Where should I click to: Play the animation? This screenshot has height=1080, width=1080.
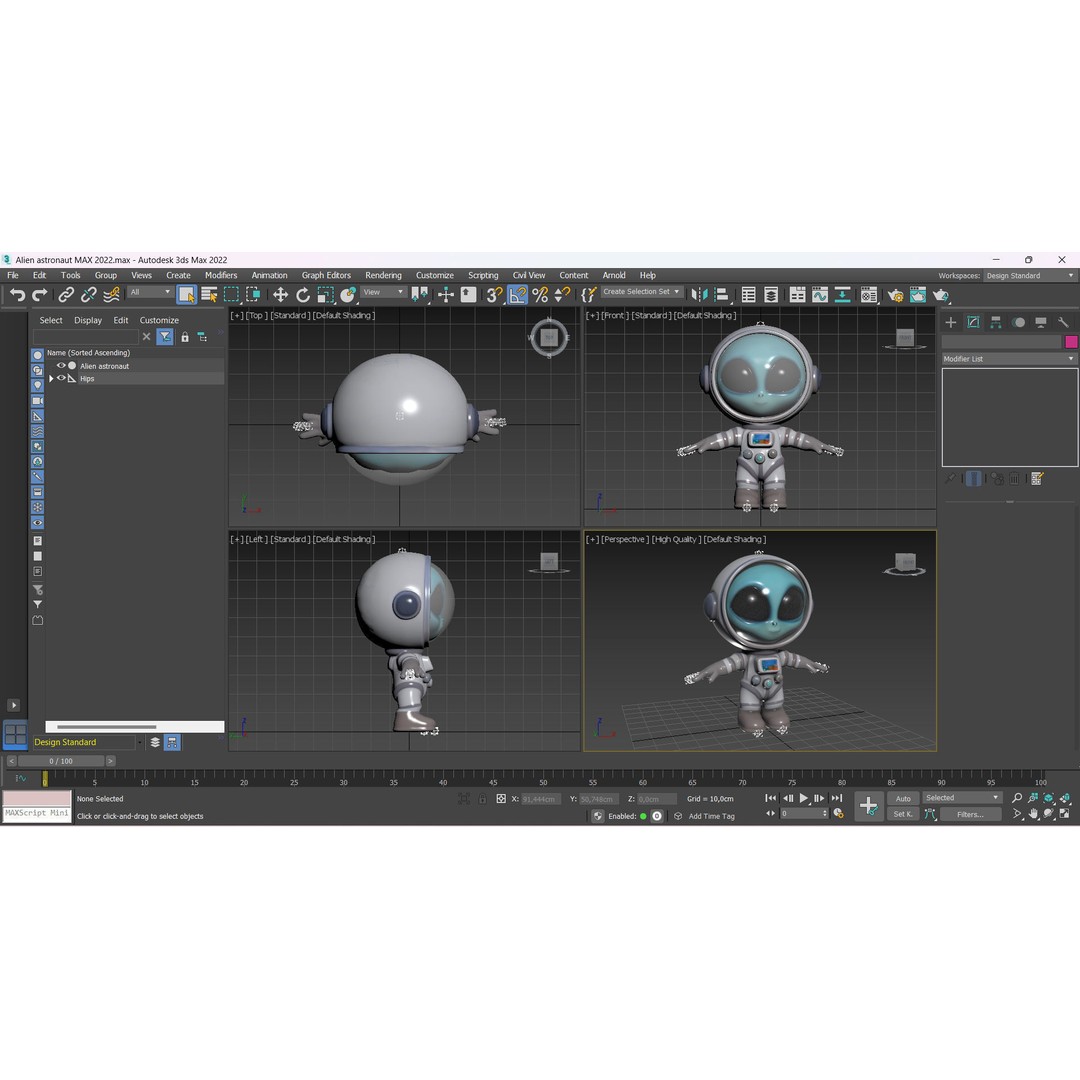pos(804,798)
